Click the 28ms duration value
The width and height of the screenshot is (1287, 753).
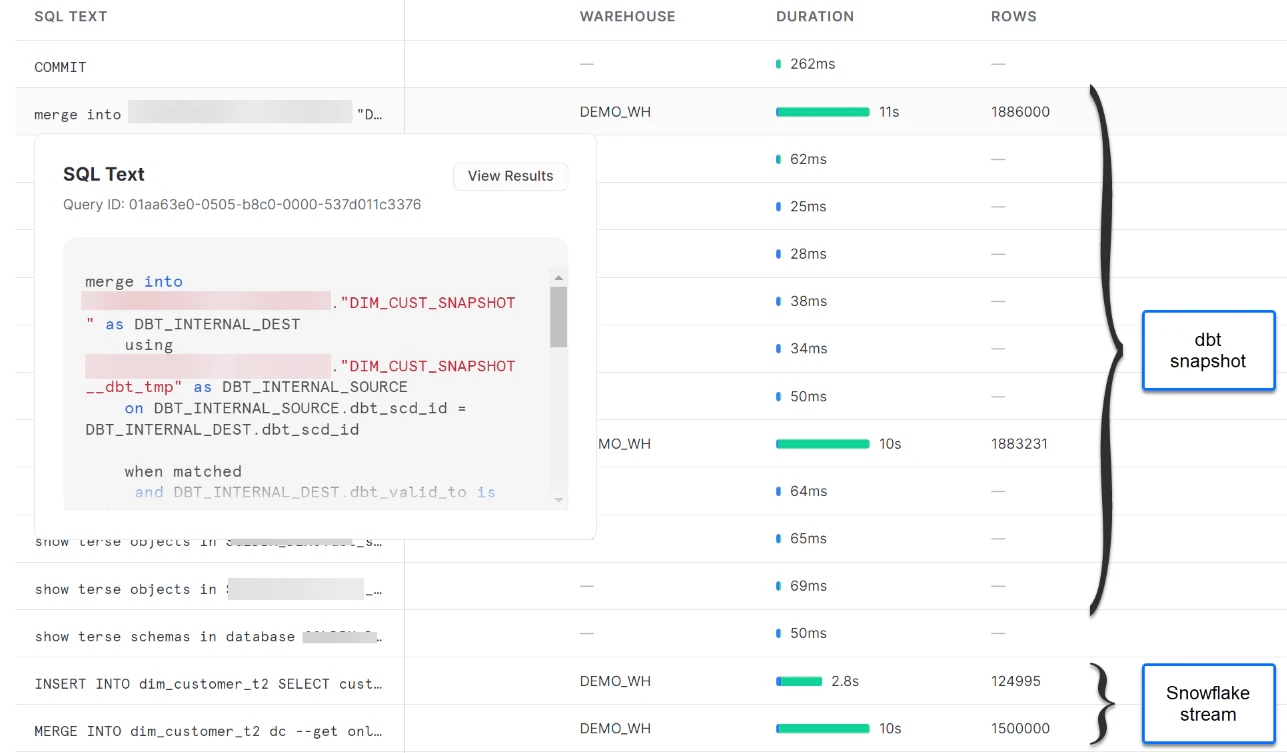click(808, 254)
